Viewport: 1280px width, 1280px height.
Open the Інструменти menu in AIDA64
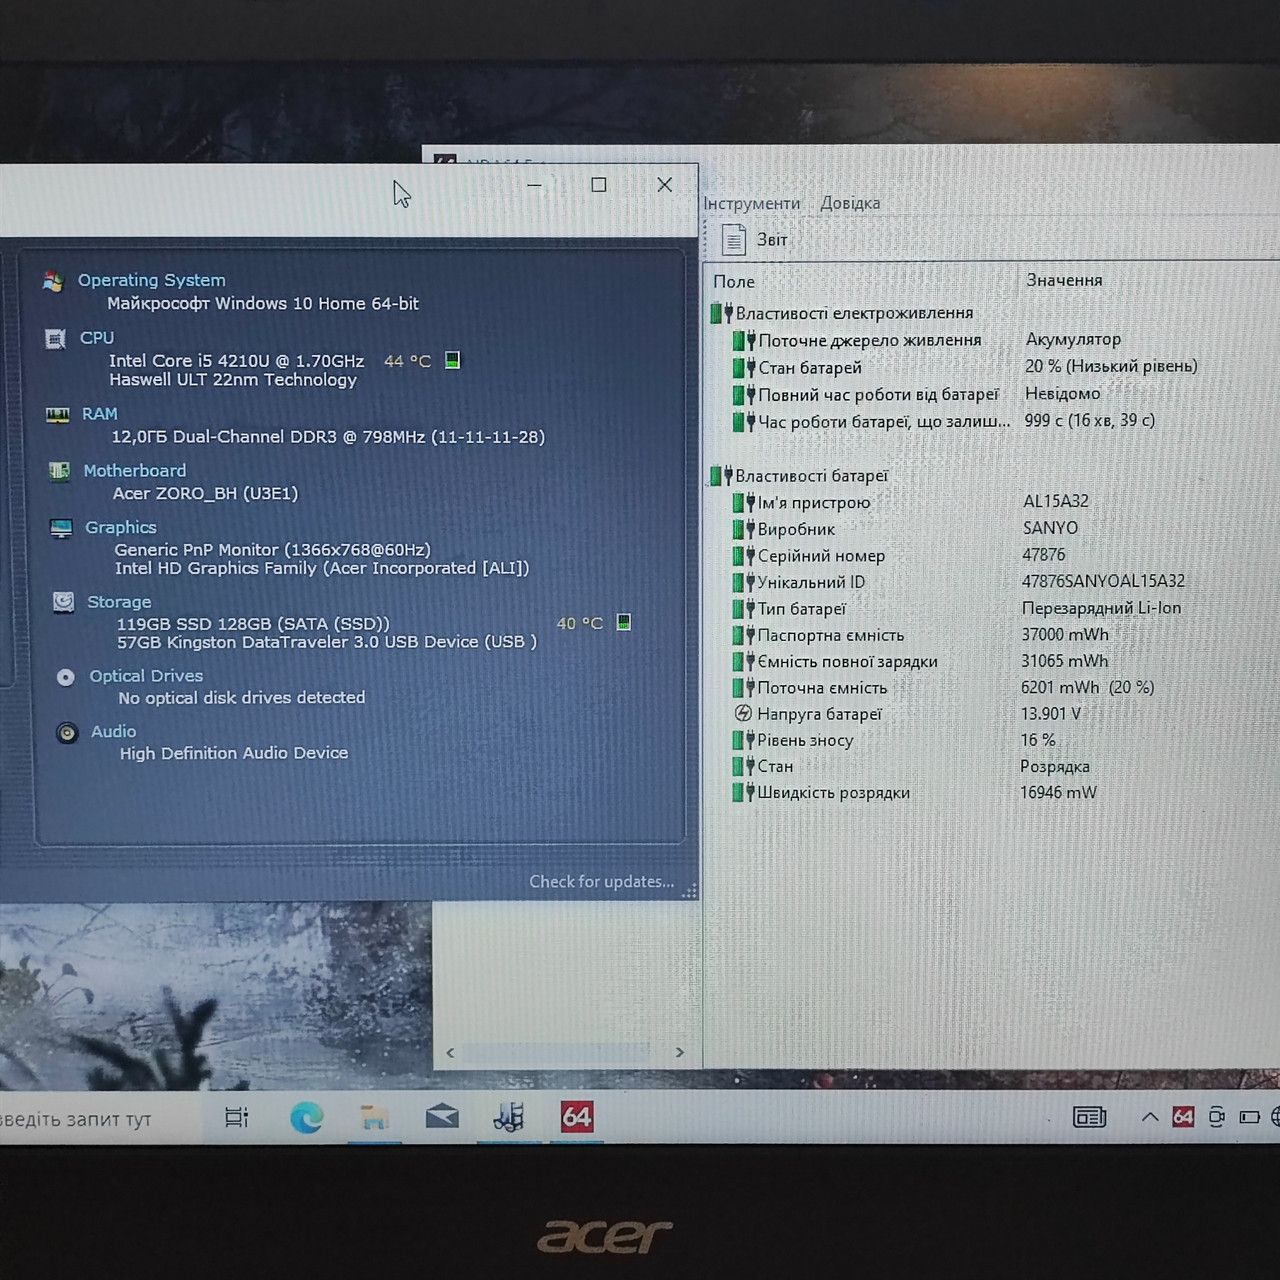[x=752, y=204]
